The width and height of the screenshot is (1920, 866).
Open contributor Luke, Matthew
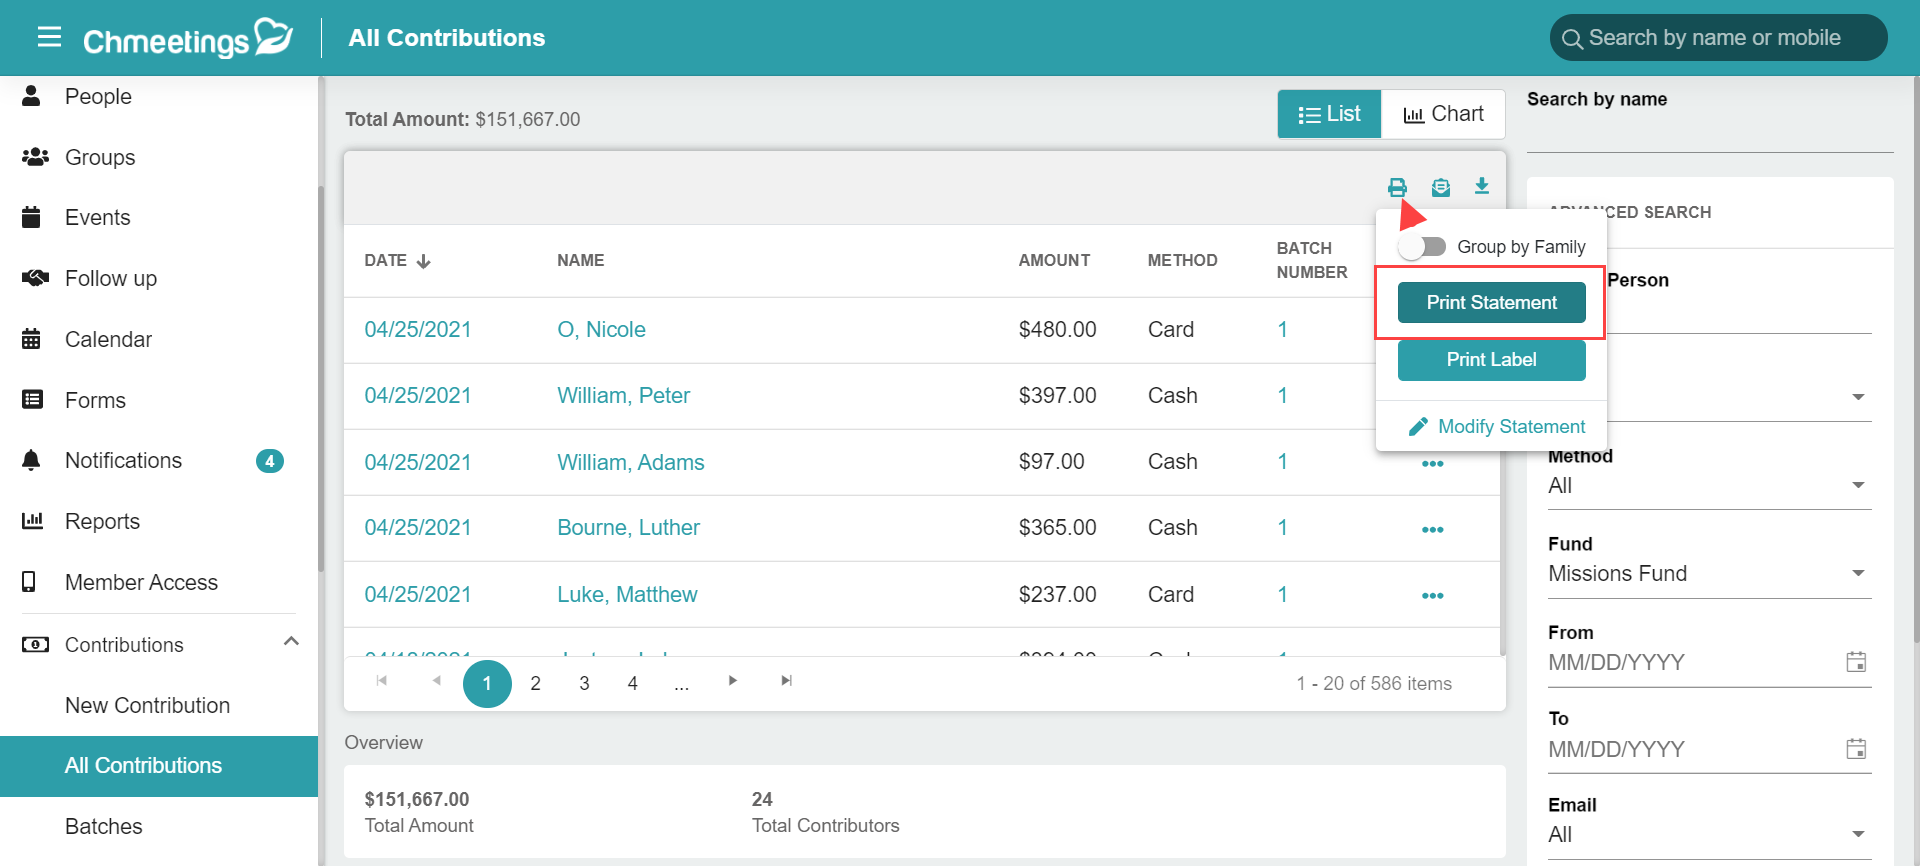(627, 594)
